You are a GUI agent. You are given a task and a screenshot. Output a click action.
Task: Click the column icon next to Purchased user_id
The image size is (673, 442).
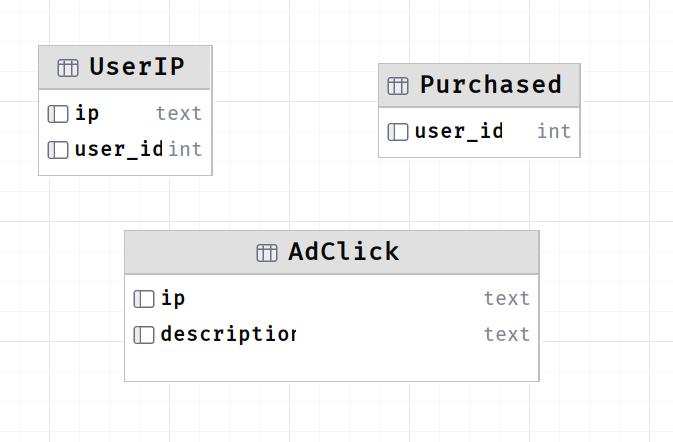(398, 132)
